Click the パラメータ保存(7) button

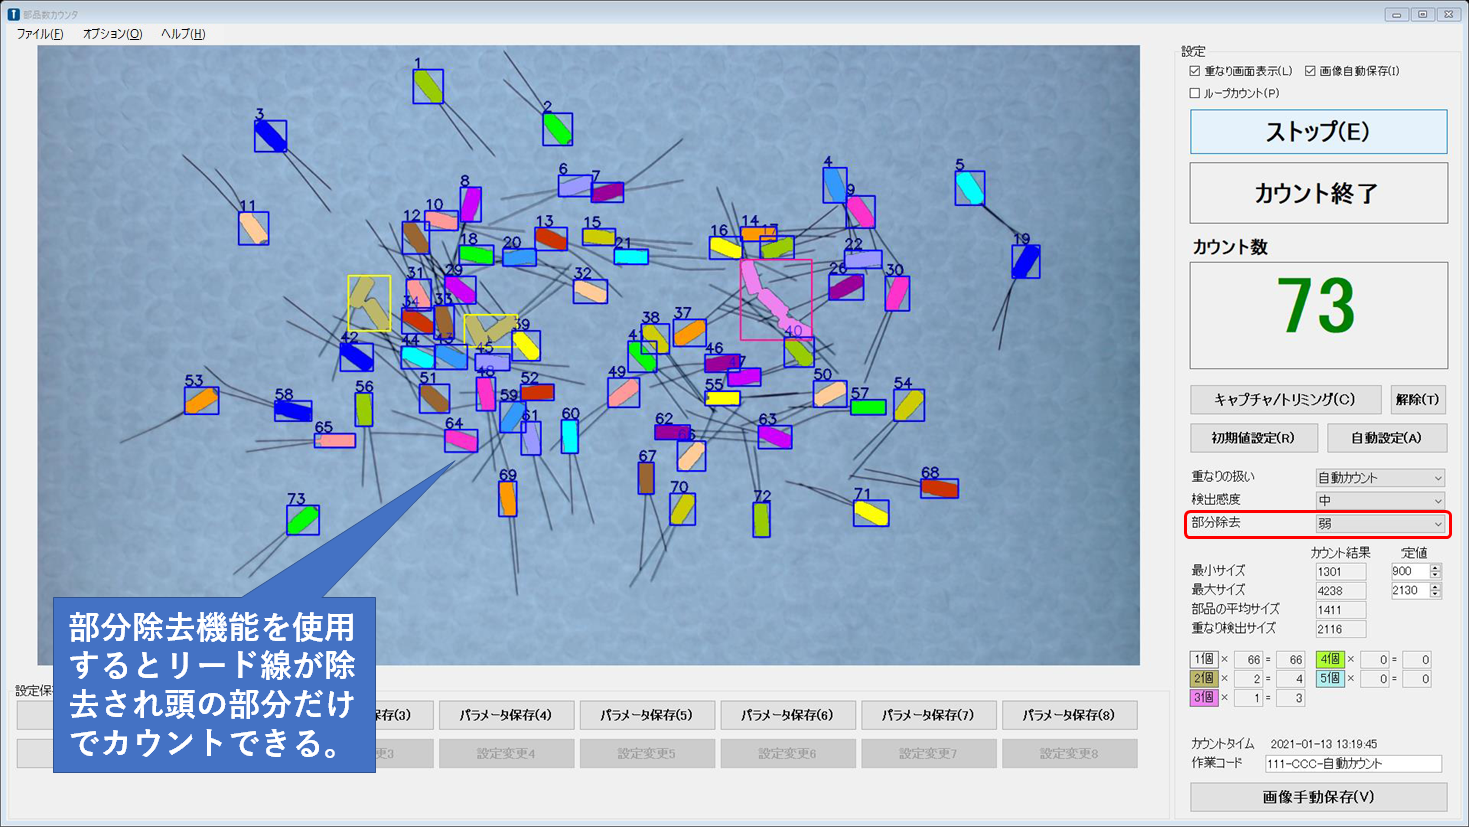[928, 715]
